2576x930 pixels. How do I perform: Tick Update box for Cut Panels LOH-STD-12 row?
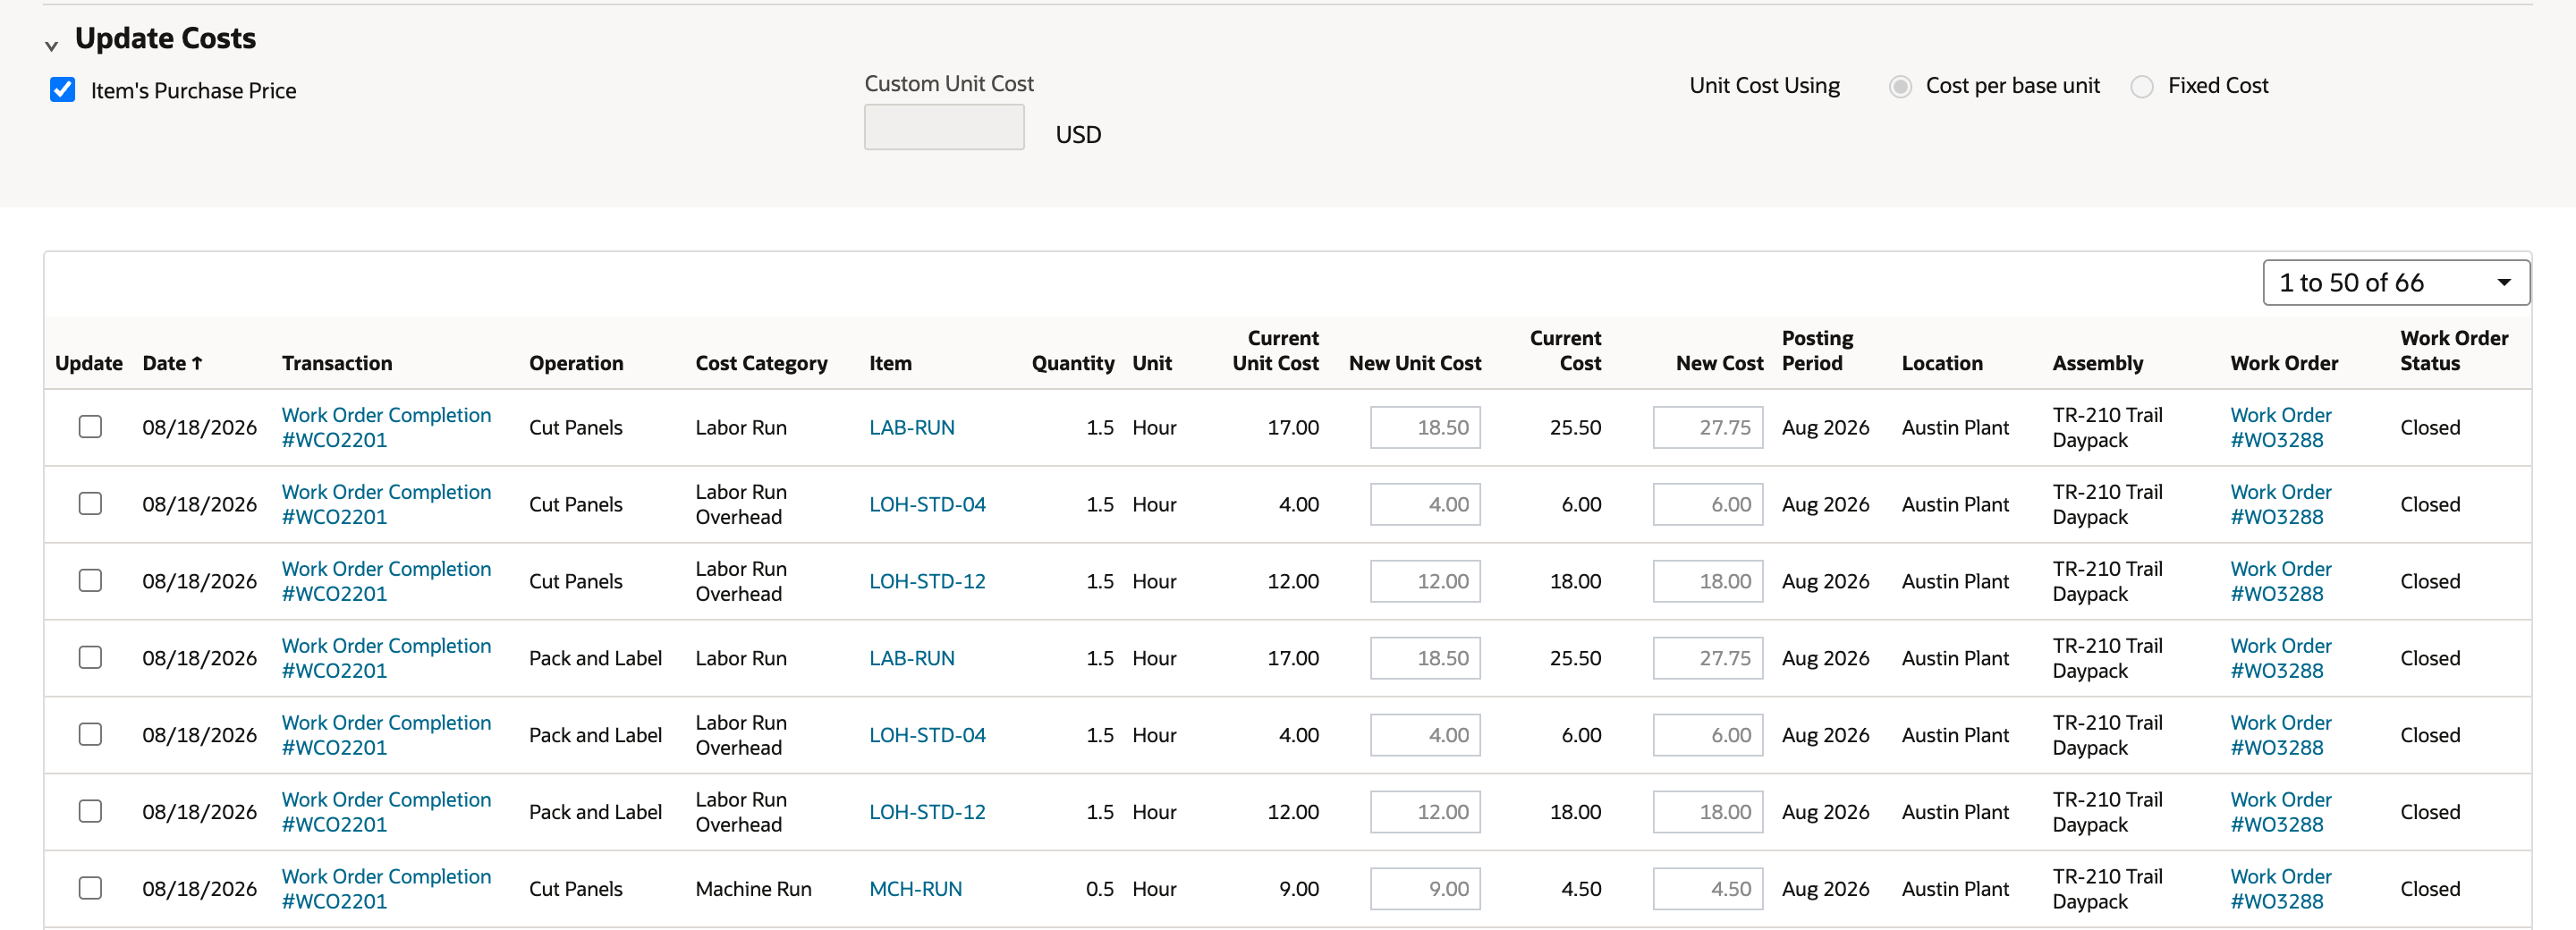pyautogui.click(x=91, y=581)
